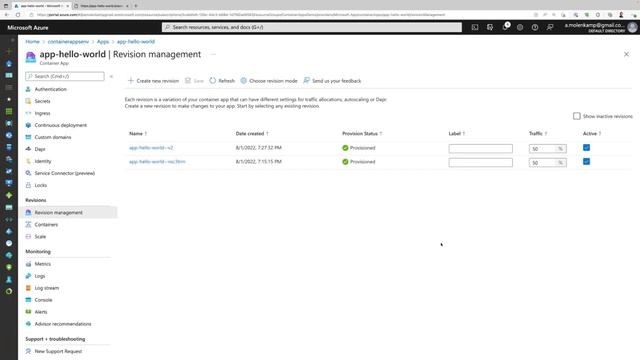Viewport: 640px width, 360px height.
Task: Uncheck Active for revision created 7:15:15 PM
Action: [x=586, y=162]
